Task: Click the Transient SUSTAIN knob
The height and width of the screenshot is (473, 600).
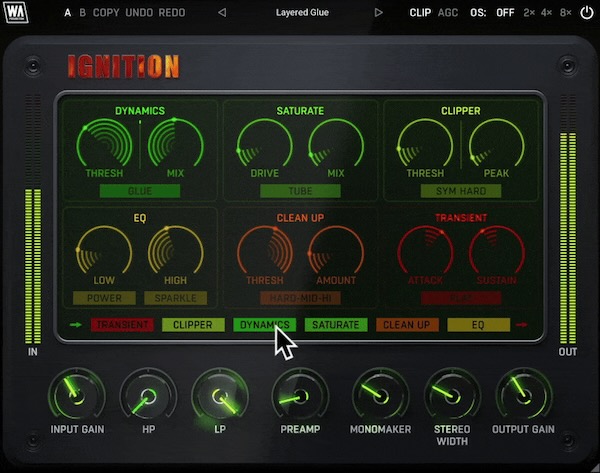Action: point(496,252)
